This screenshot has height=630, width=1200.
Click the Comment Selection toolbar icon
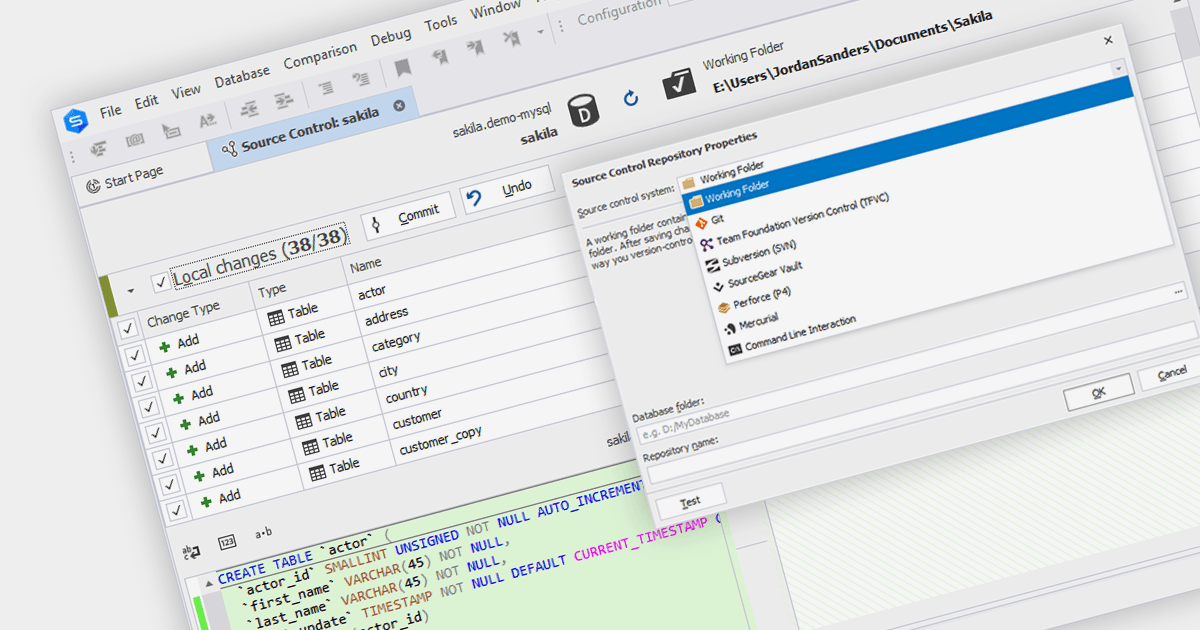click(325, 87)
